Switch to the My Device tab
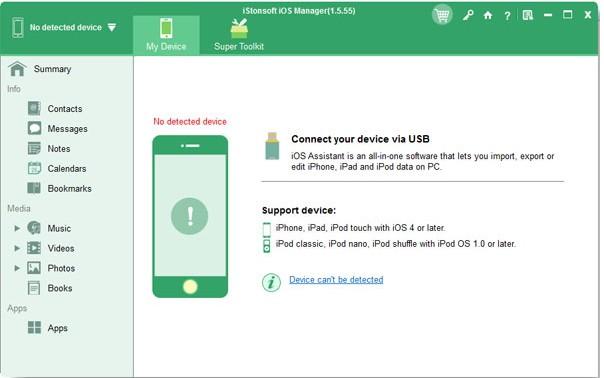 click(166, 35)
